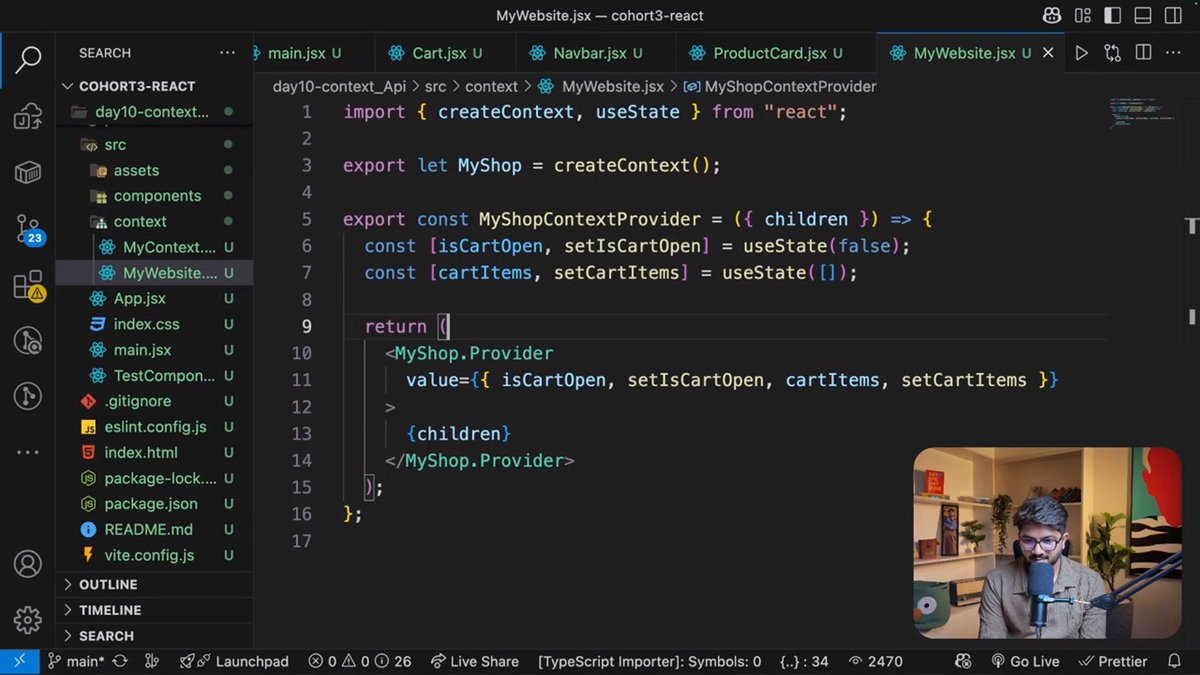Open the notifications bell
Viewport: 1200px width, 675px height.
(x=1174, y=661)
